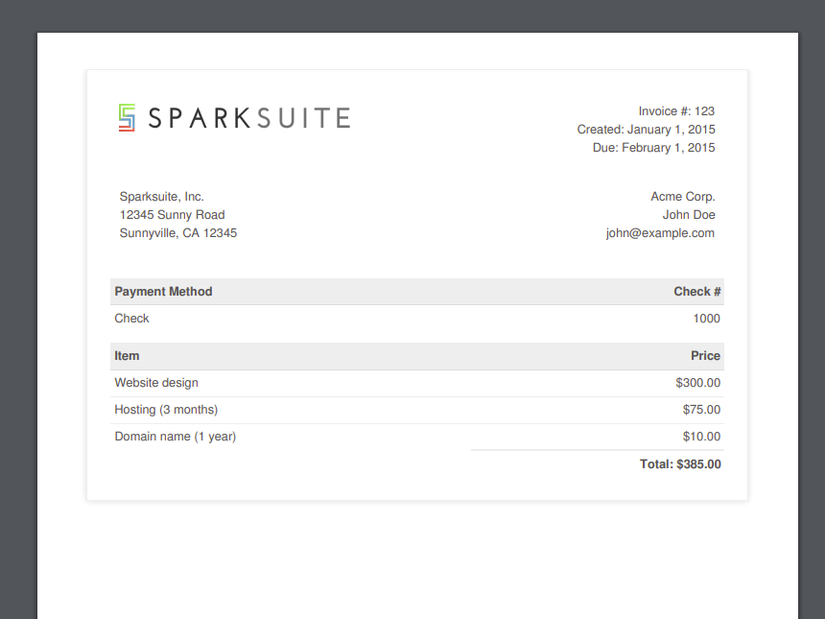
Task: Select the Website design row
Action: pyautogui.click(x=157, y=383)
